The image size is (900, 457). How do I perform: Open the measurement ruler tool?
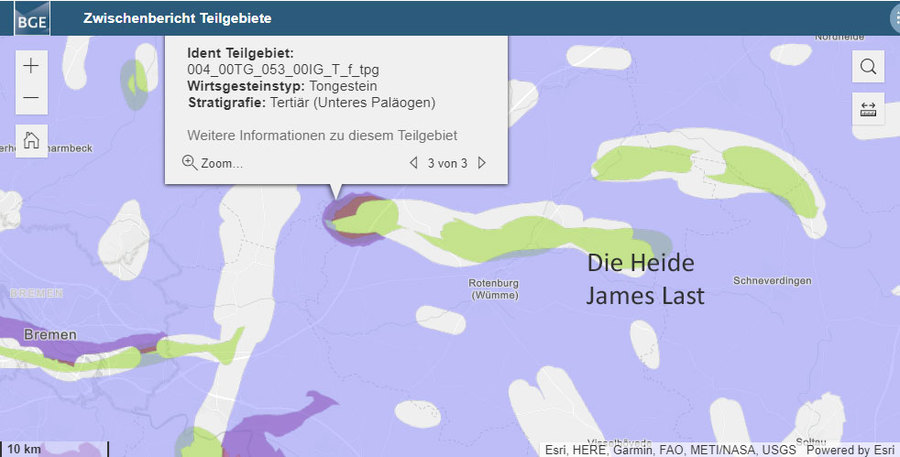point(868,108)
